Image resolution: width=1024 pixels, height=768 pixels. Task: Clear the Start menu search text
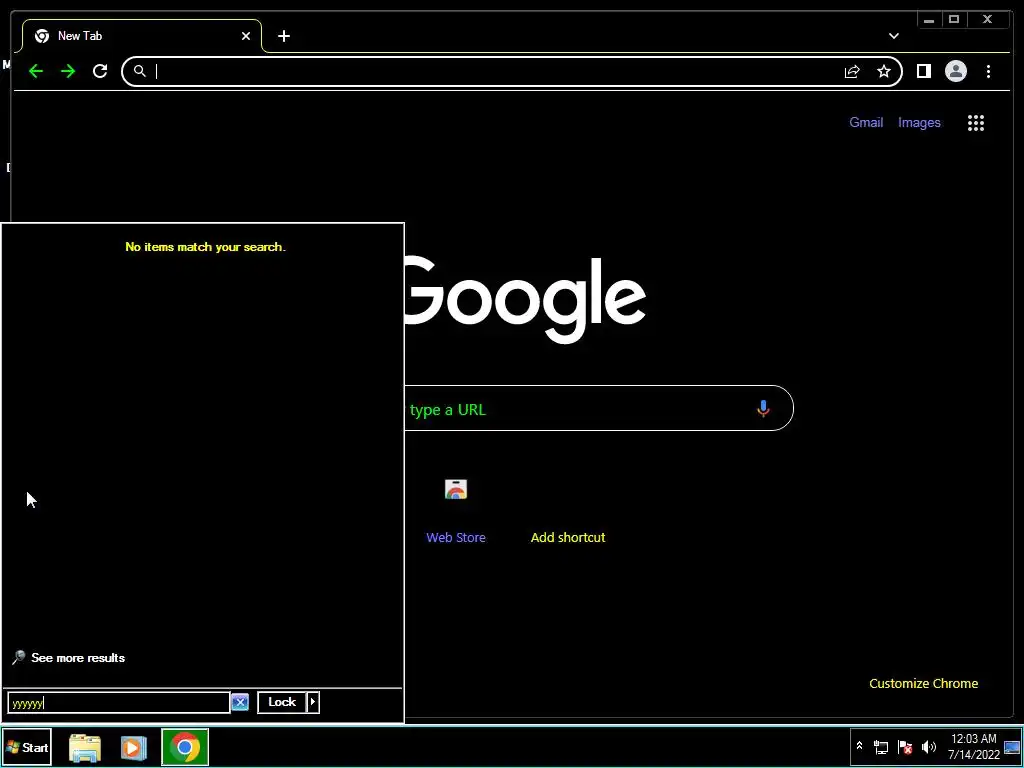(240, 702)
